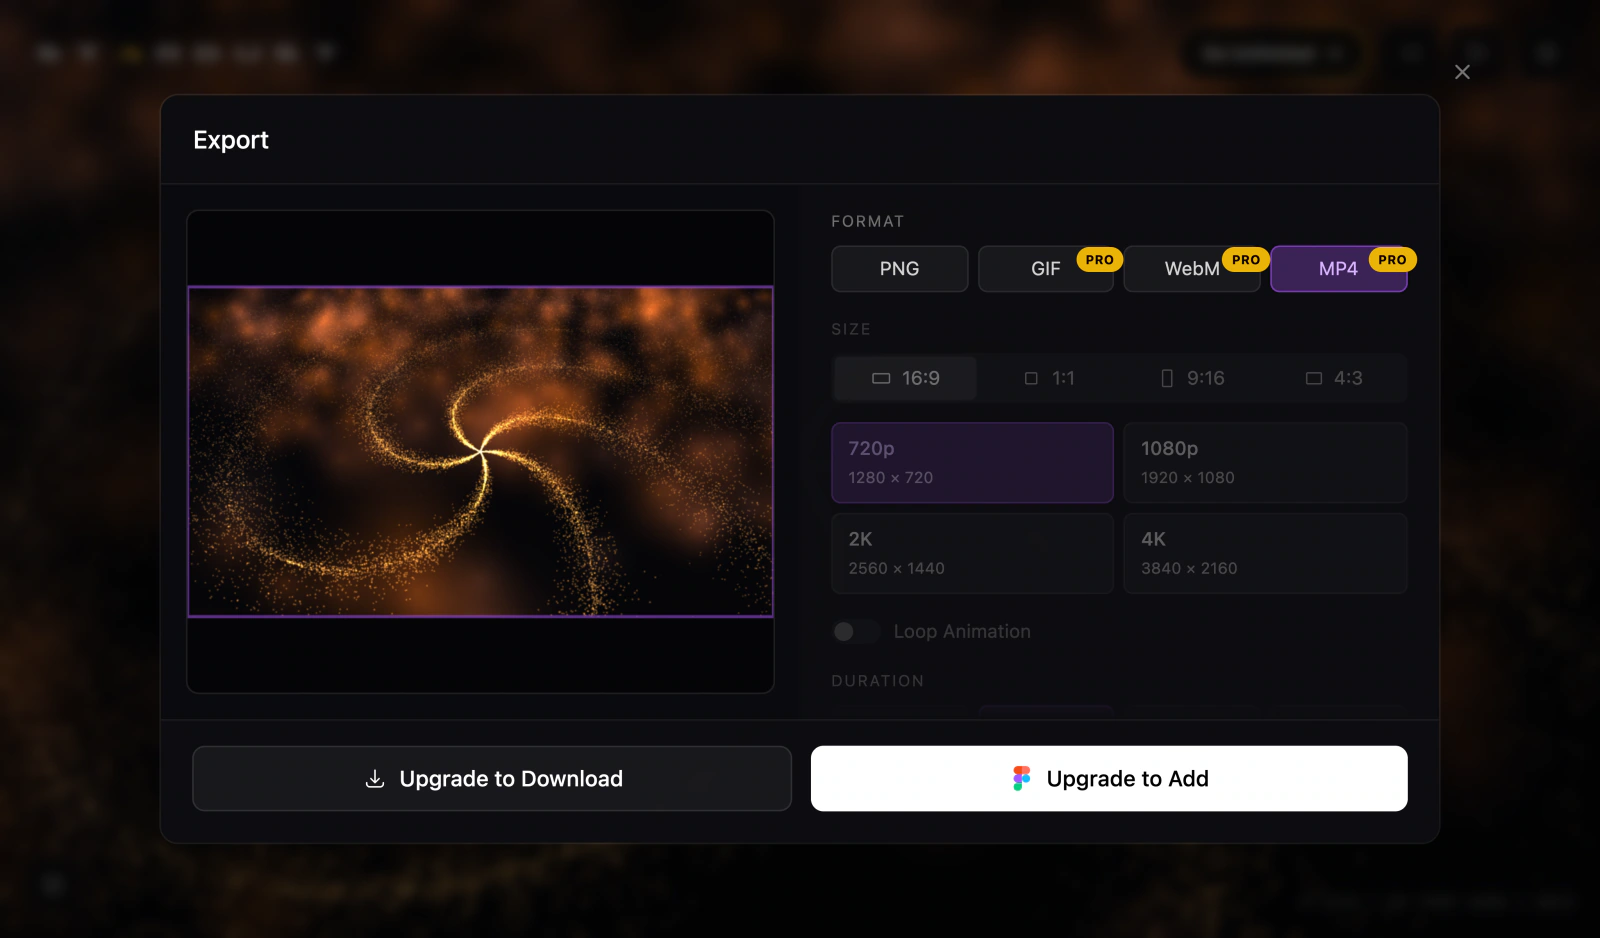Click the PRO badge on WebM
1600x938 pixels.
click(1246, 260)
